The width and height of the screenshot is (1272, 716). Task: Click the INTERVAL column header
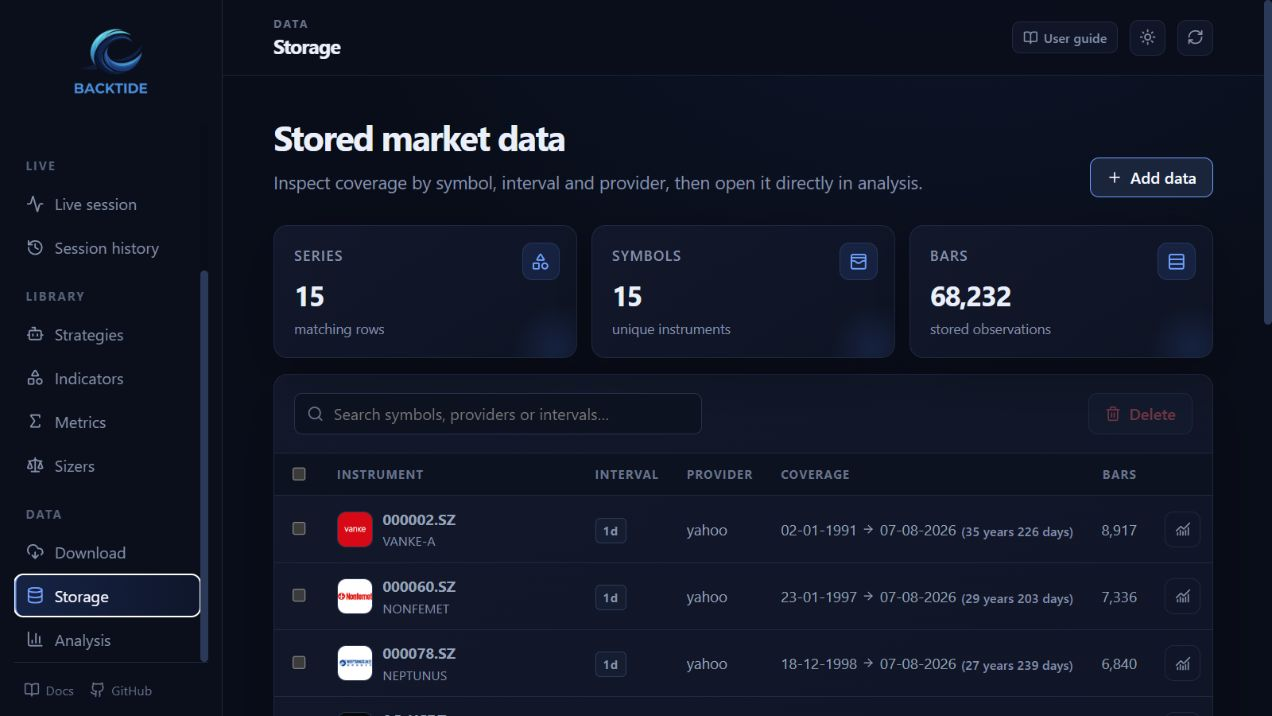627,474
